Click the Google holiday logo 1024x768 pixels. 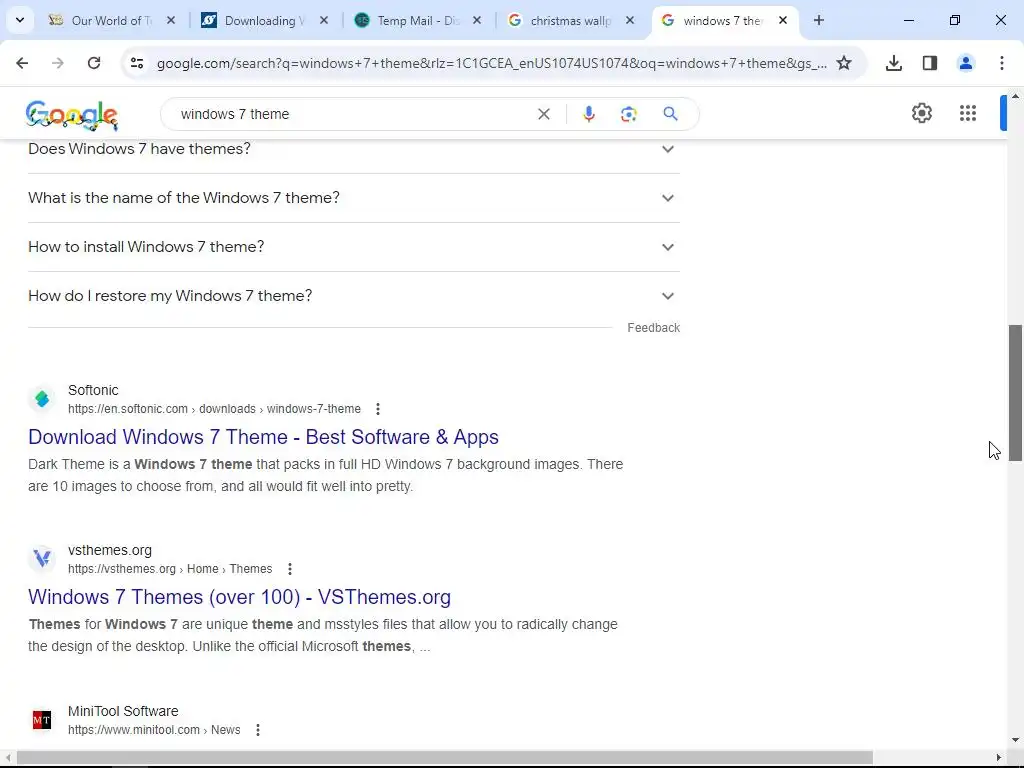(72, 115)
